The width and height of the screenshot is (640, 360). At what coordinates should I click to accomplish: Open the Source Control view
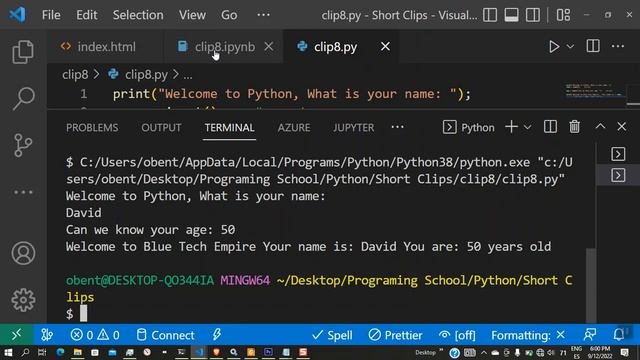(23, 145)
